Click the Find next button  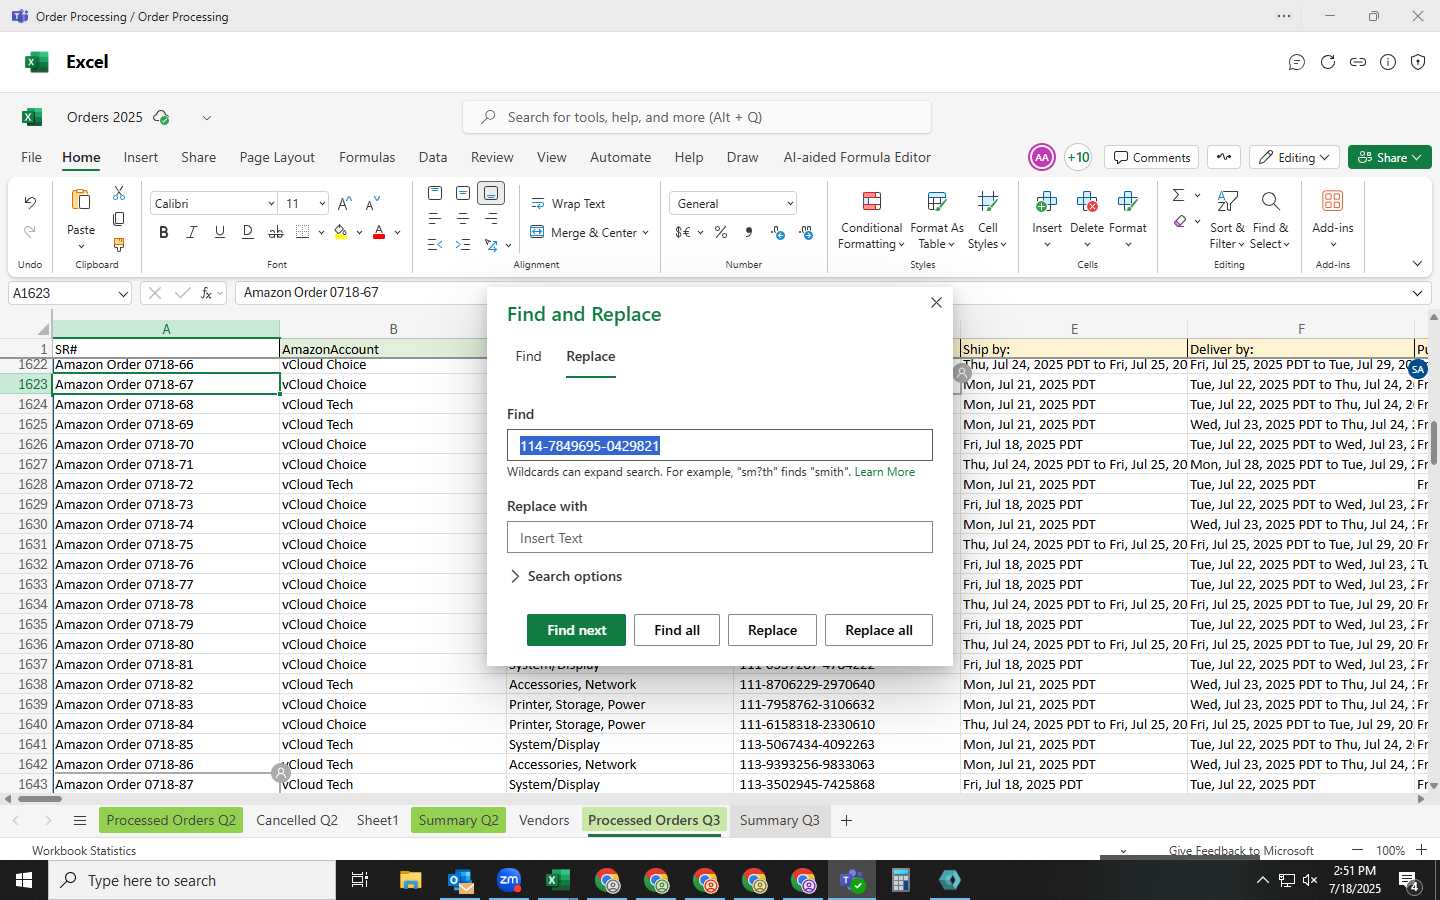576,630
